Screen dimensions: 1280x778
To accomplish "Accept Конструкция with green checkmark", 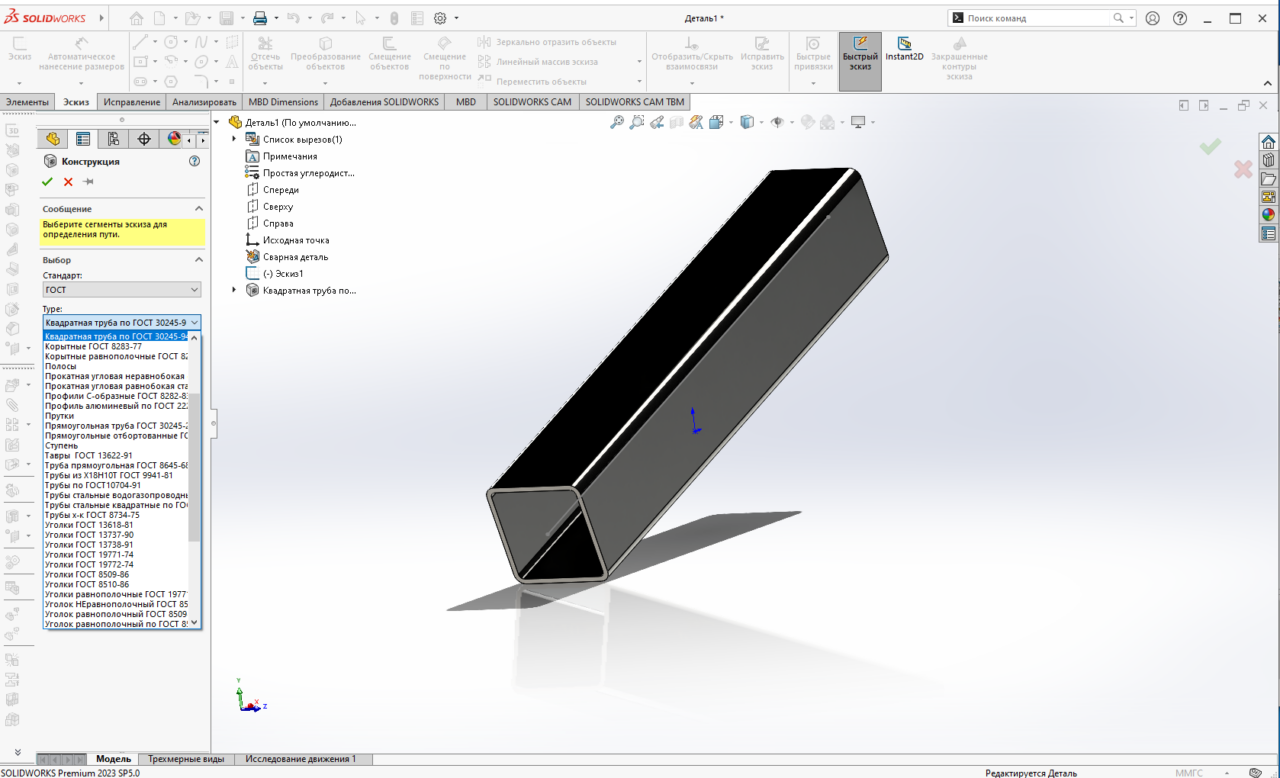I will click(47, 181).
